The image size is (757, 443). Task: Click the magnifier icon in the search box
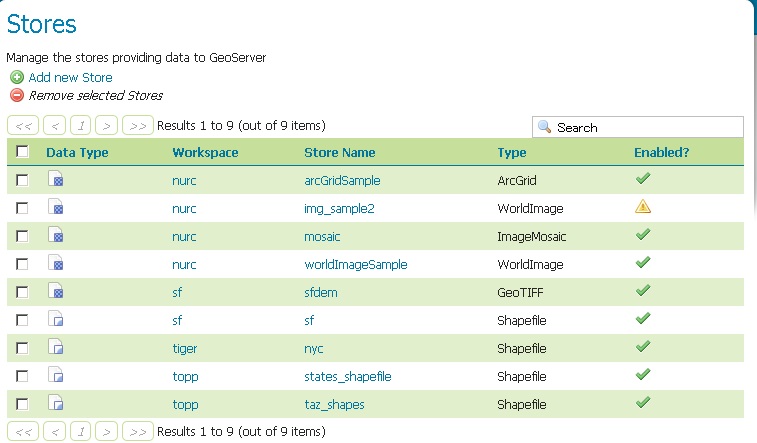pos(545,127)
